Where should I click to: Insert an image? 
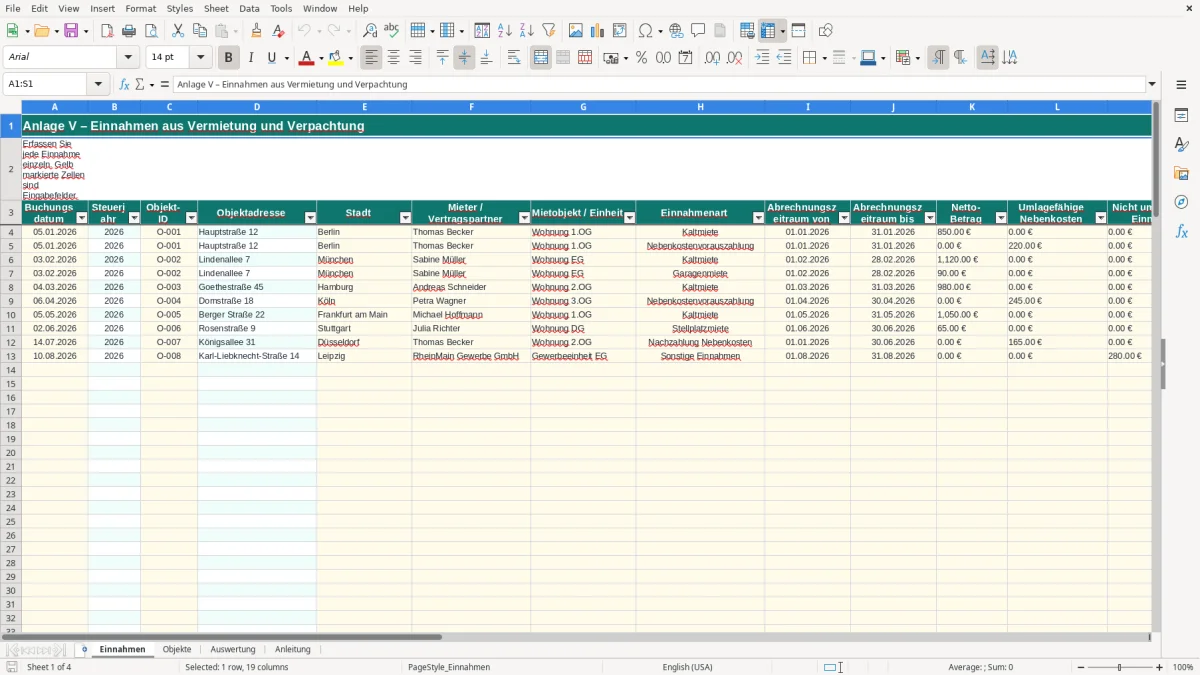click(576, 31)
